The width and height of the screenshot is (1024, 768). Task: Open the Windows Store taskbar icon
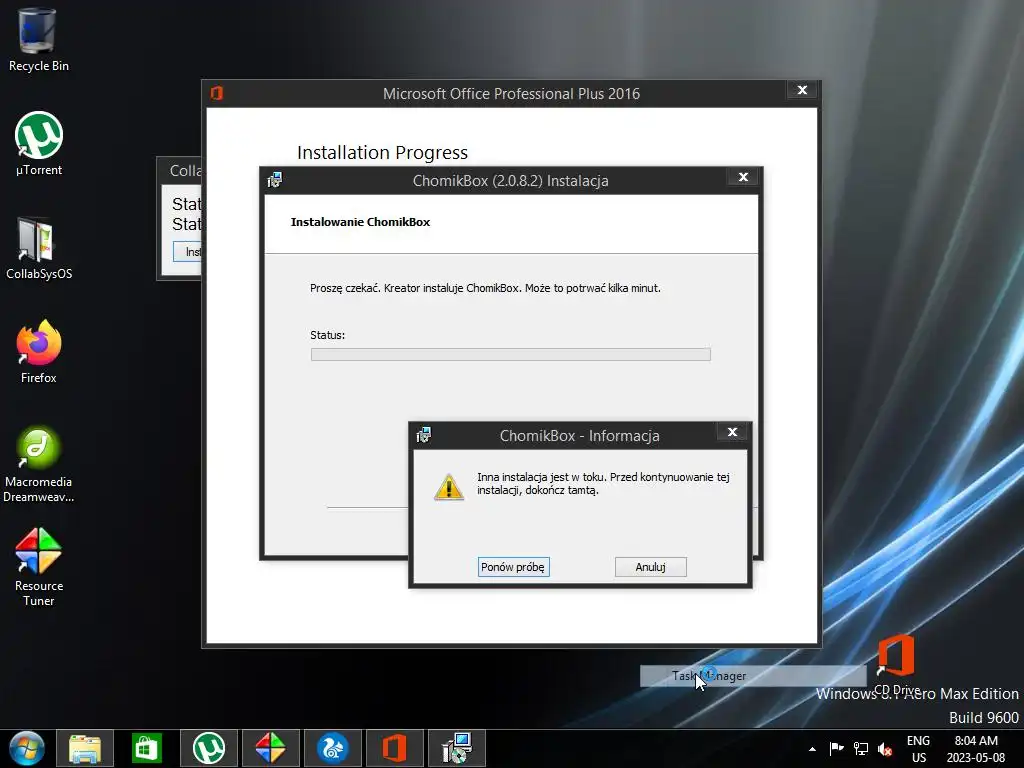tap(146, 748)
